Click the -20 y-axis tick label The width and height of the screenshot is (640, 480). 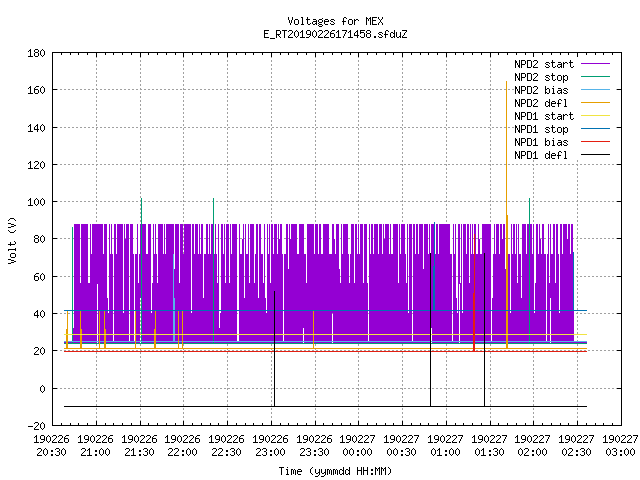(x=36, y=426)
